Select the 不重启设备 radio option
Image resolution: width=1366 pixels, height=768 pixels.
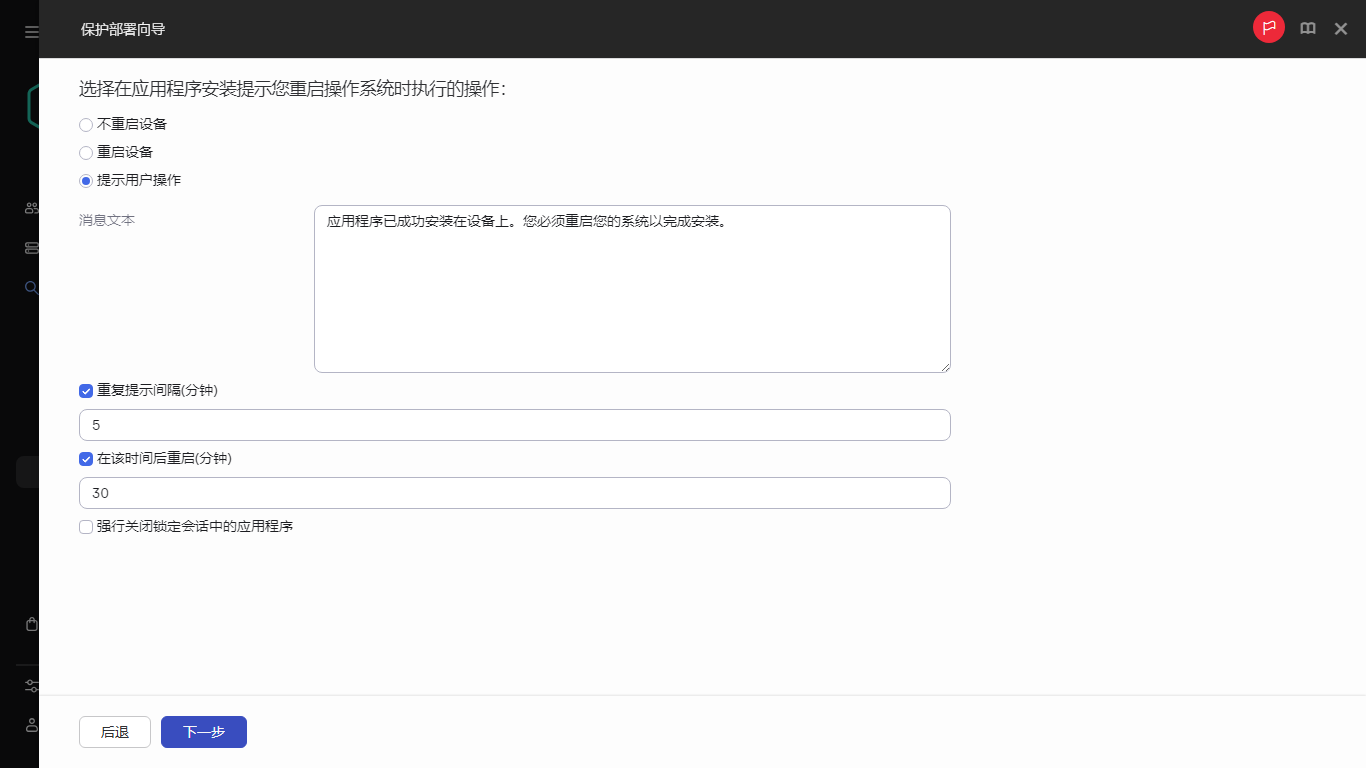point(85,124)
